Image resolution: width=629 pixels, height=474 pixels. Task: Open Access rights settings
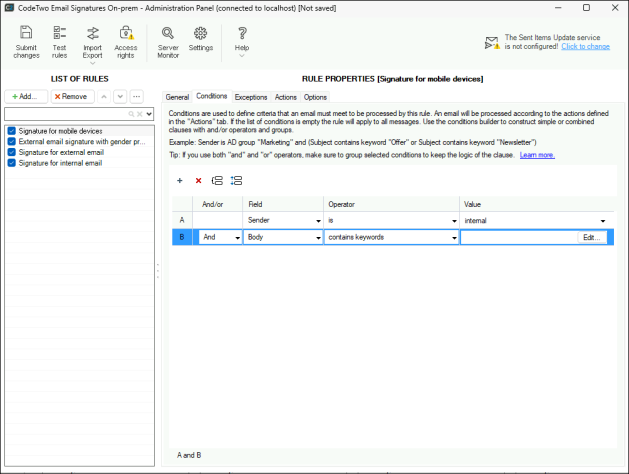point(126,42)
